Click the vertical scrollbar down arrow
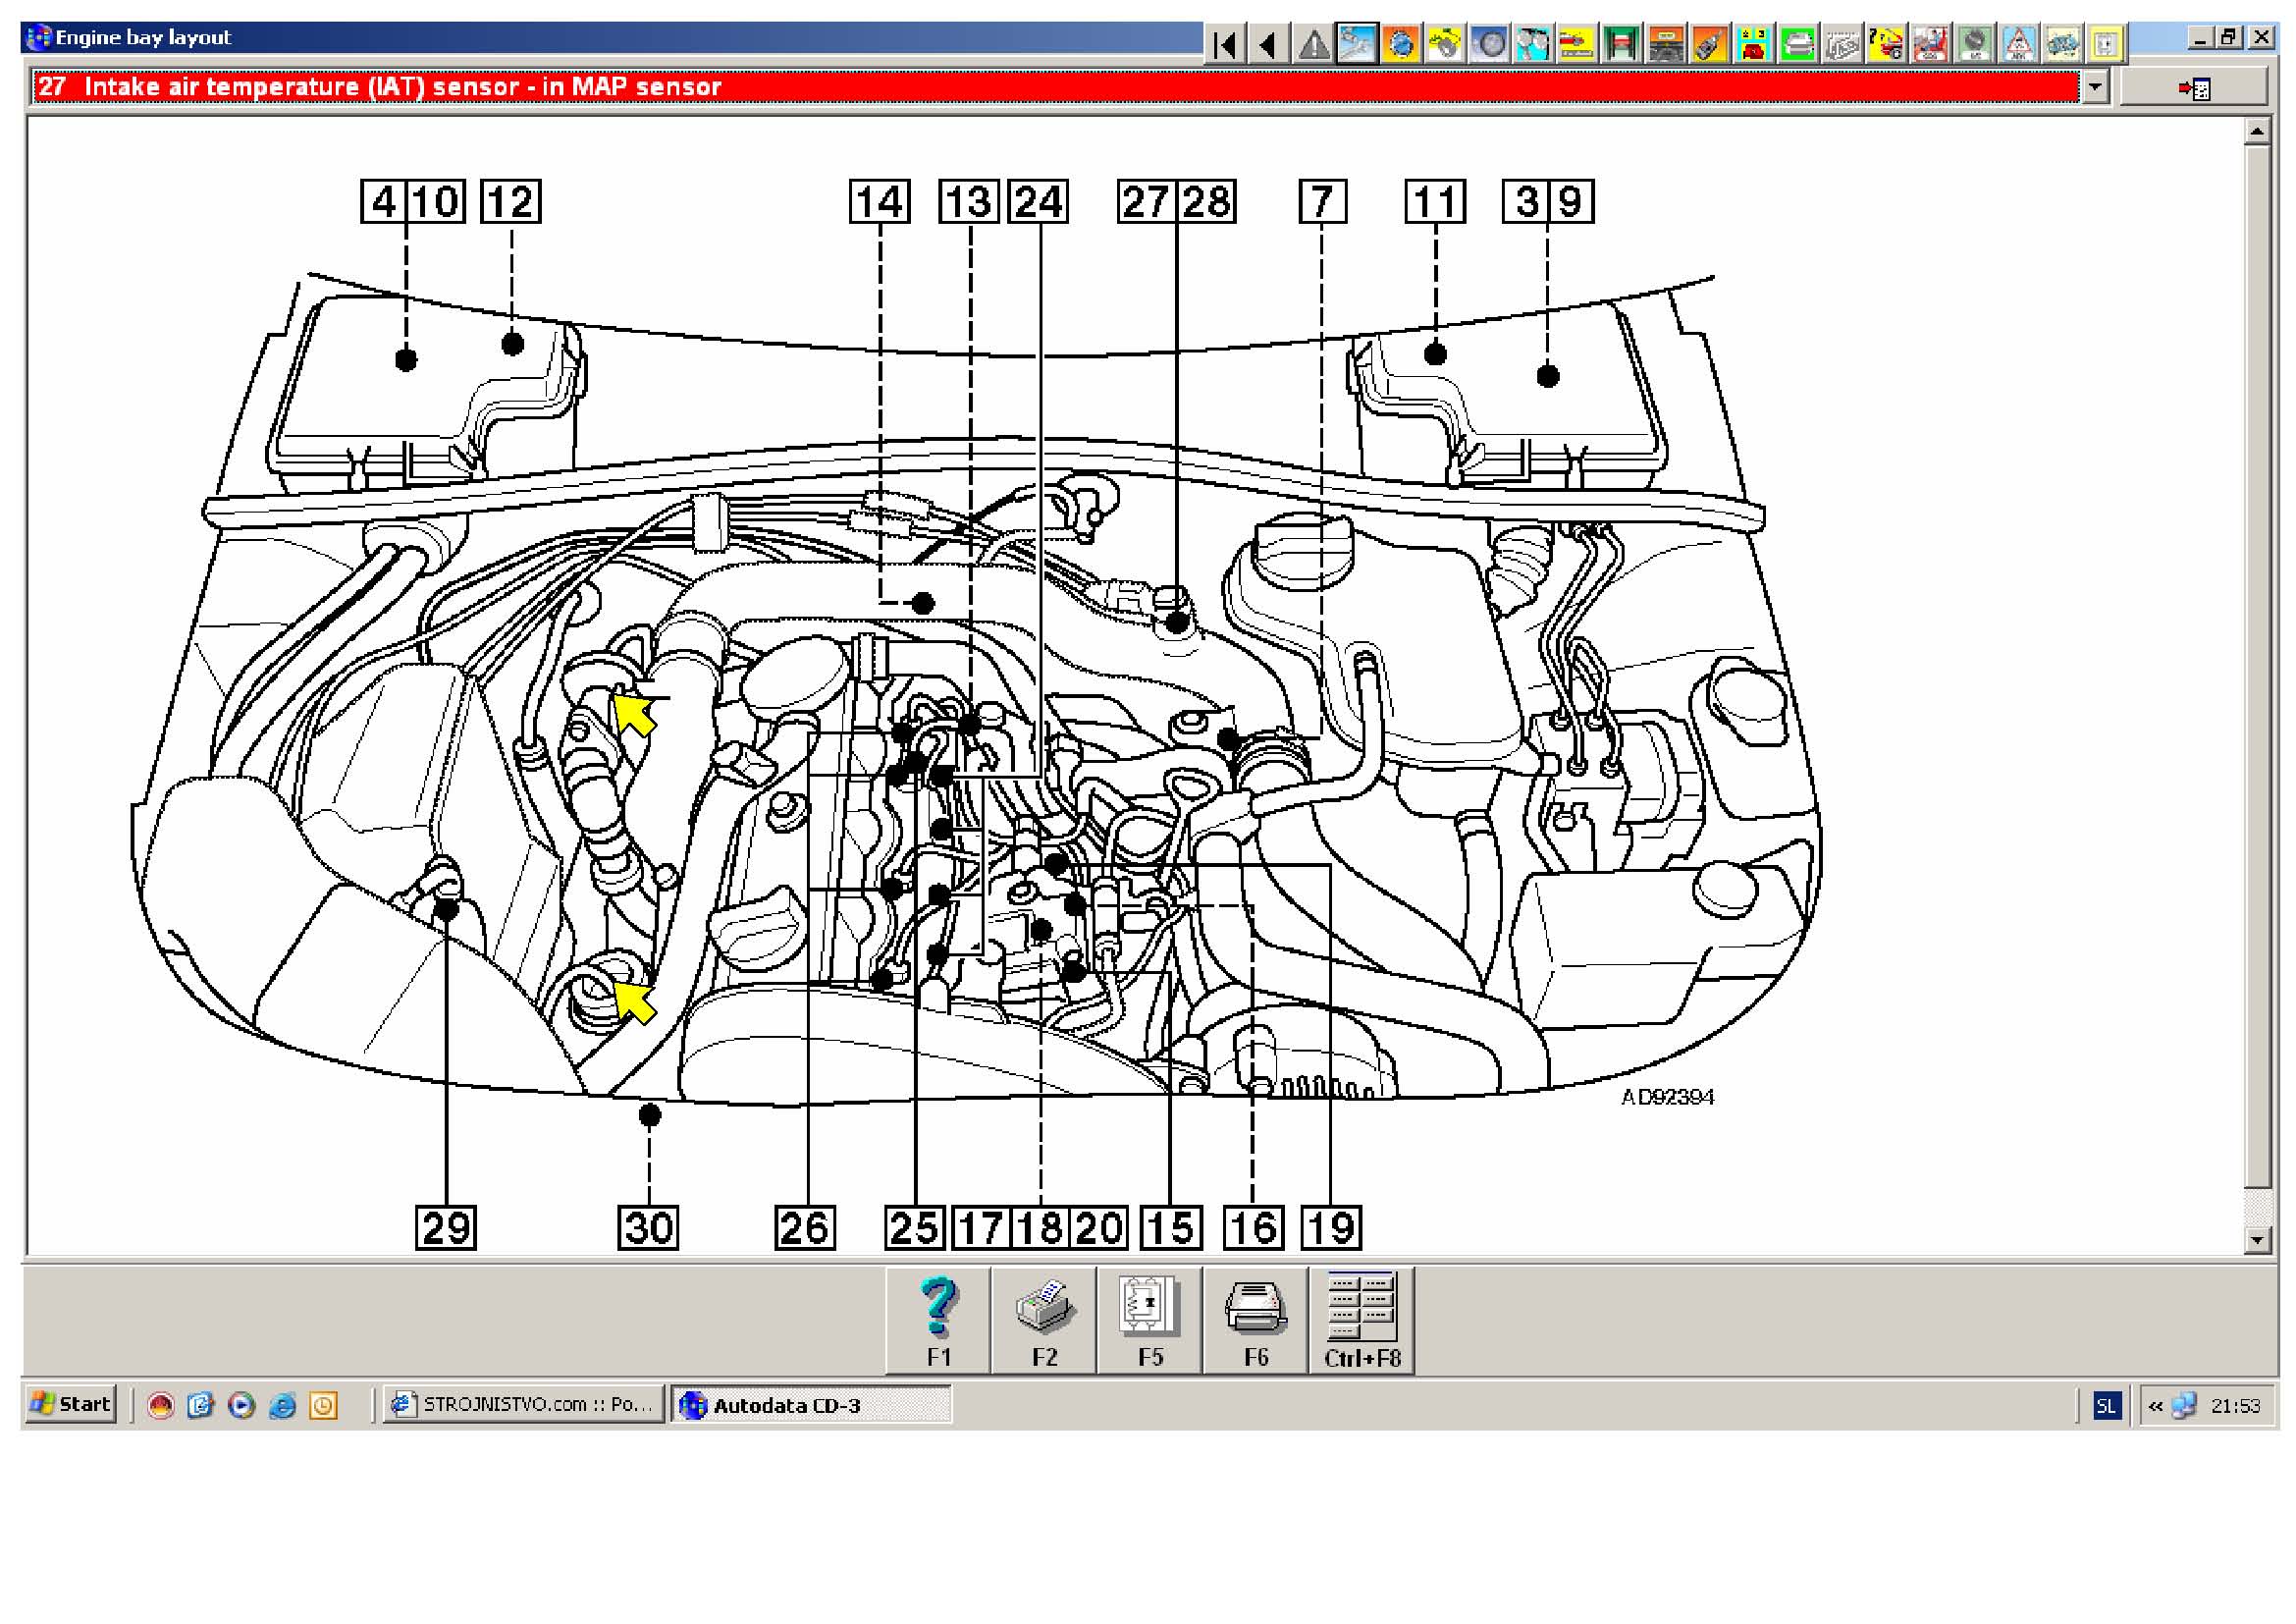 pyautogui.click(x=2257, y=1240)
